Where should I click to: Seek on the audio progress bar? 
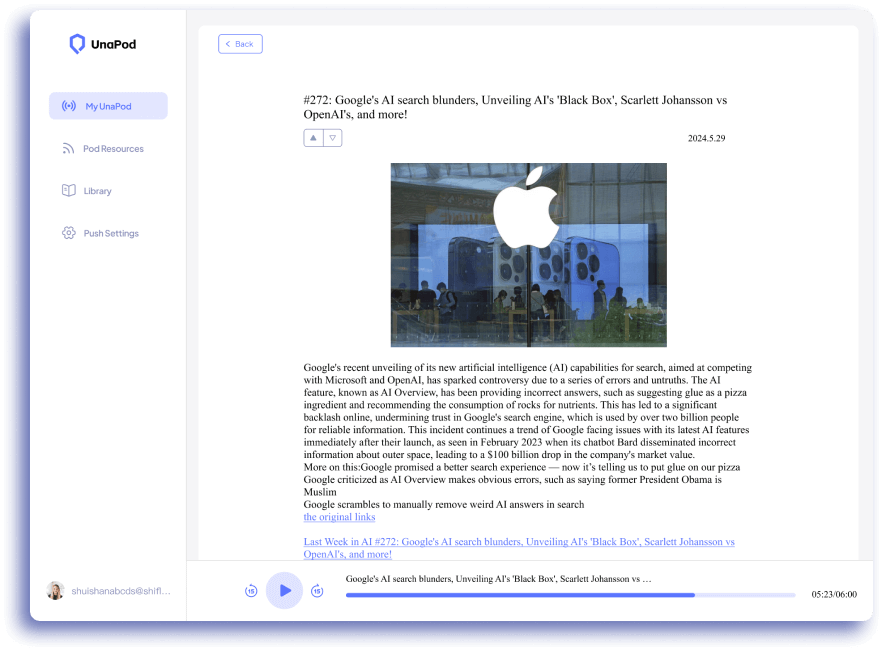tap(570, 595)
